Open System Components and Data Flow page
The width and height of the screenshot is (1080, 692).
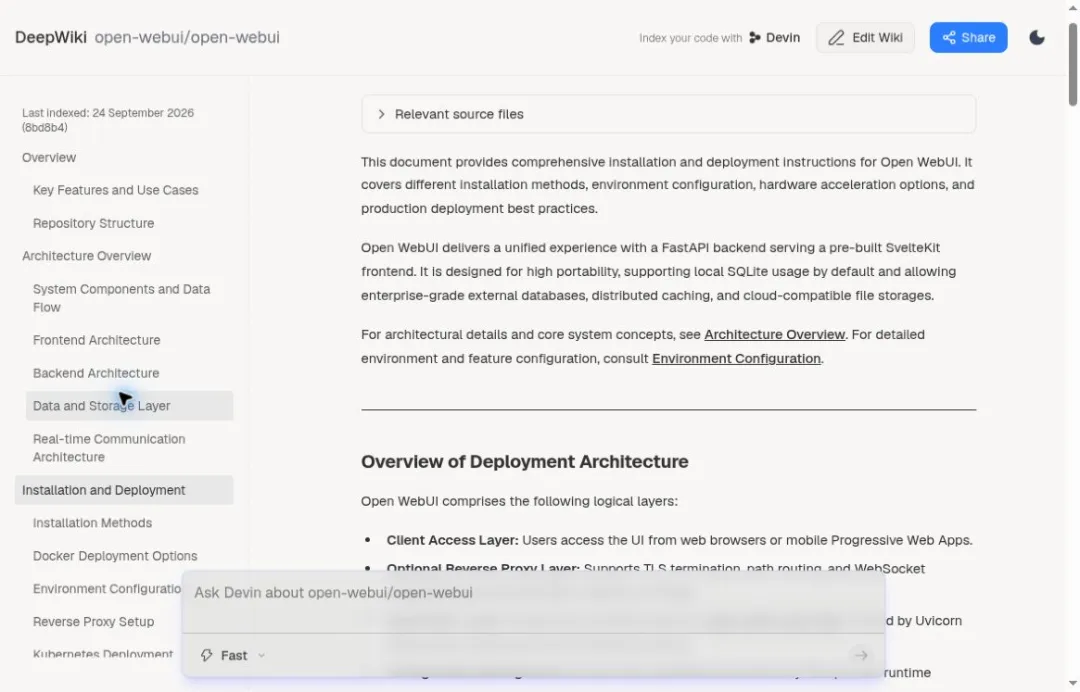[122, 298]
